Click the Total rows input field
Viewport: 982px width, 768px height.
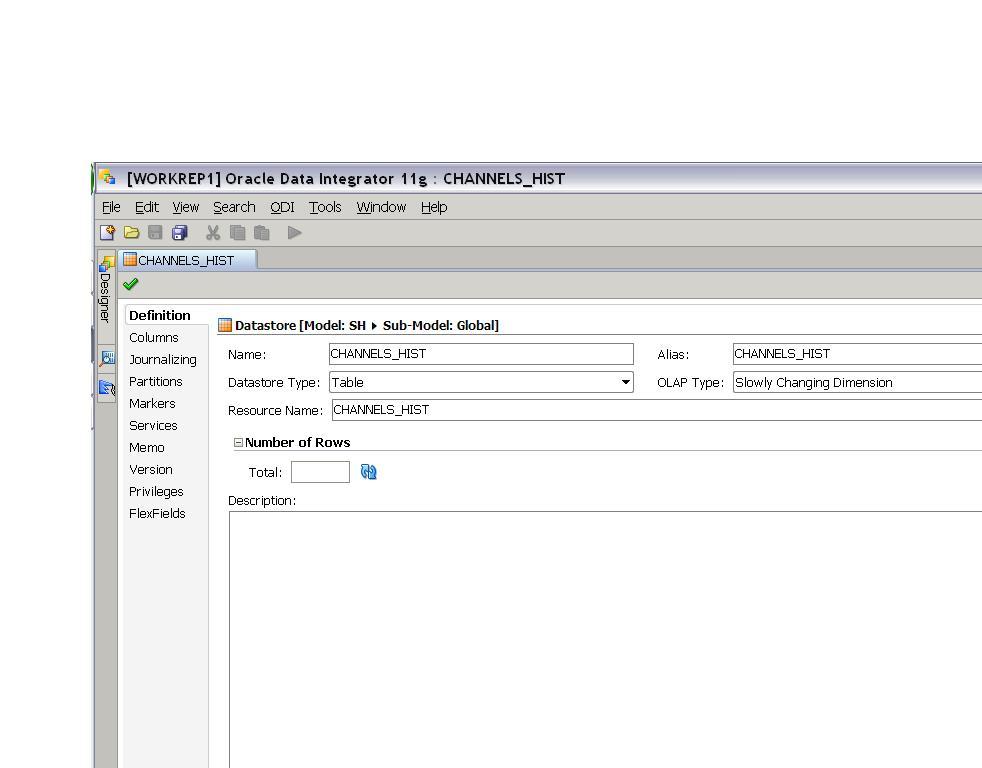(320, 471)
